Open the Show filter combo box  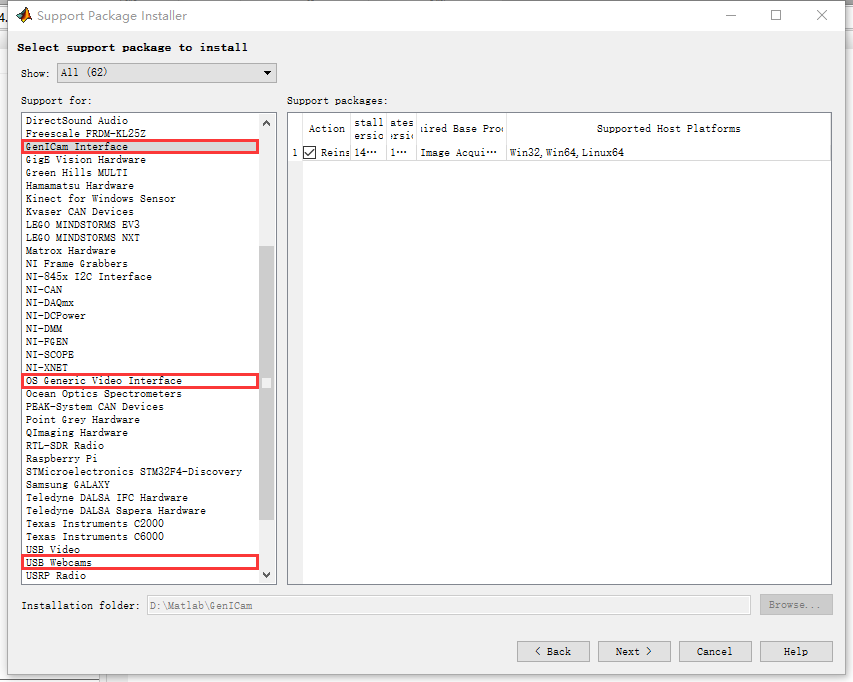coord(166,72)
